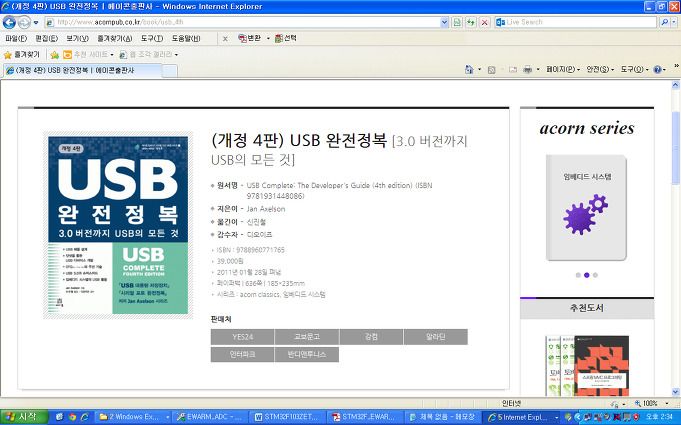Open the search provider dropdown arrow
Viewport: 681px width, 425px height.
tap(674, 22)
